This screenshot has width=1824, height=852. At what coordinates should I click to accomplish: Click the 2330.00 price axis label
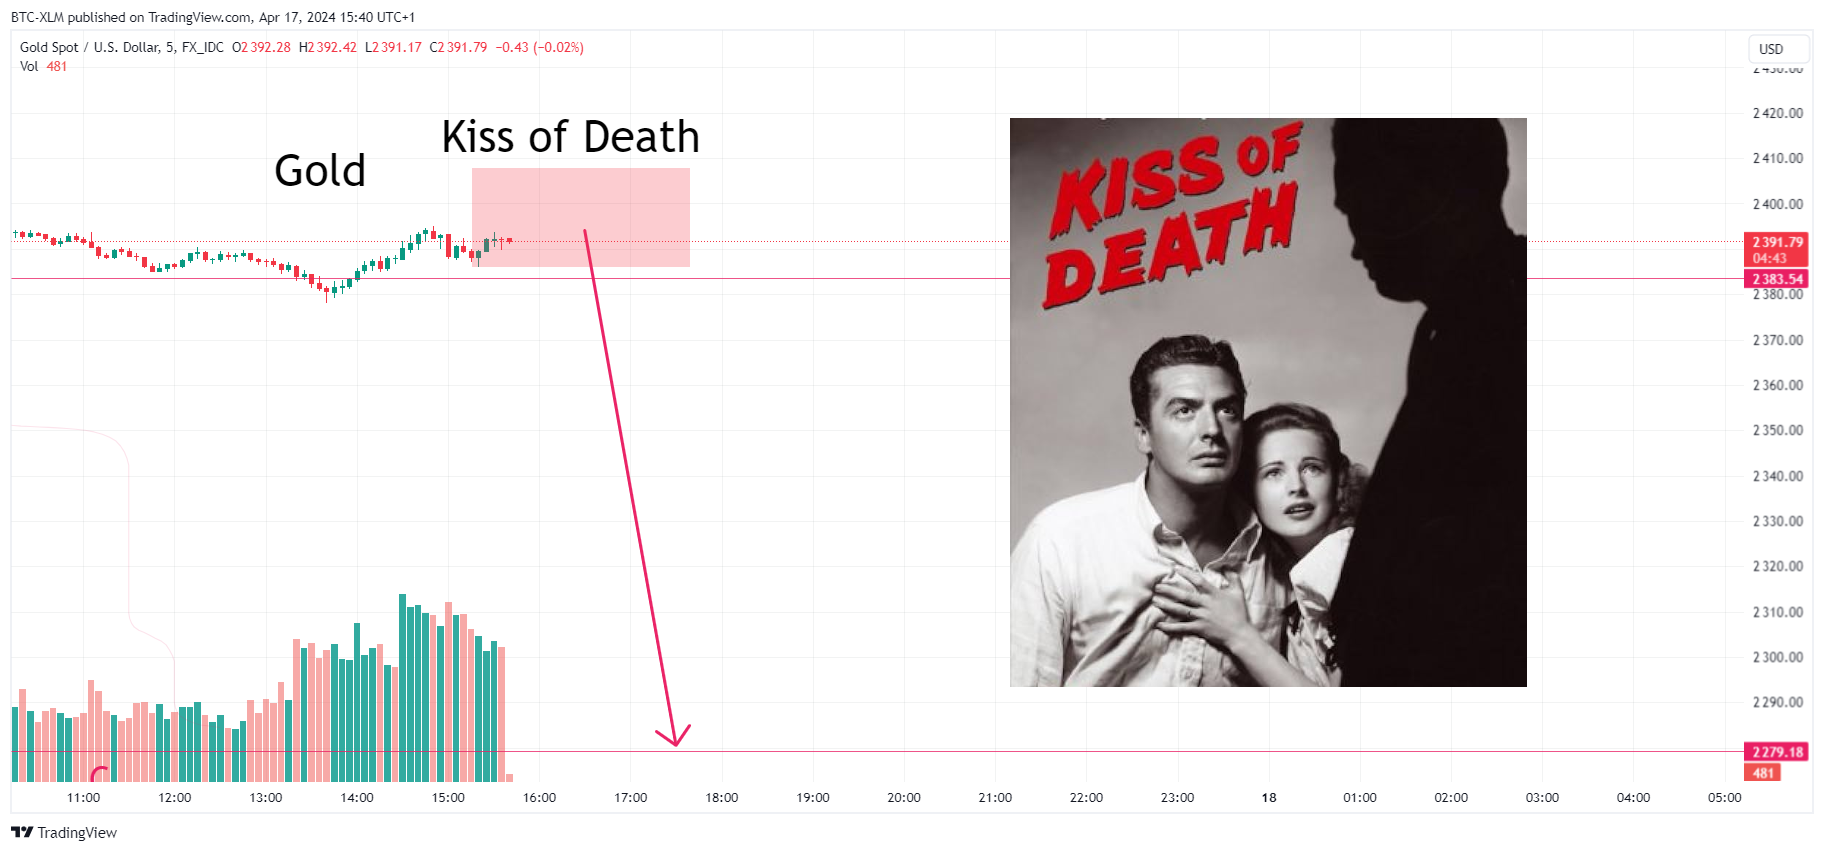tap(1778, 521)
